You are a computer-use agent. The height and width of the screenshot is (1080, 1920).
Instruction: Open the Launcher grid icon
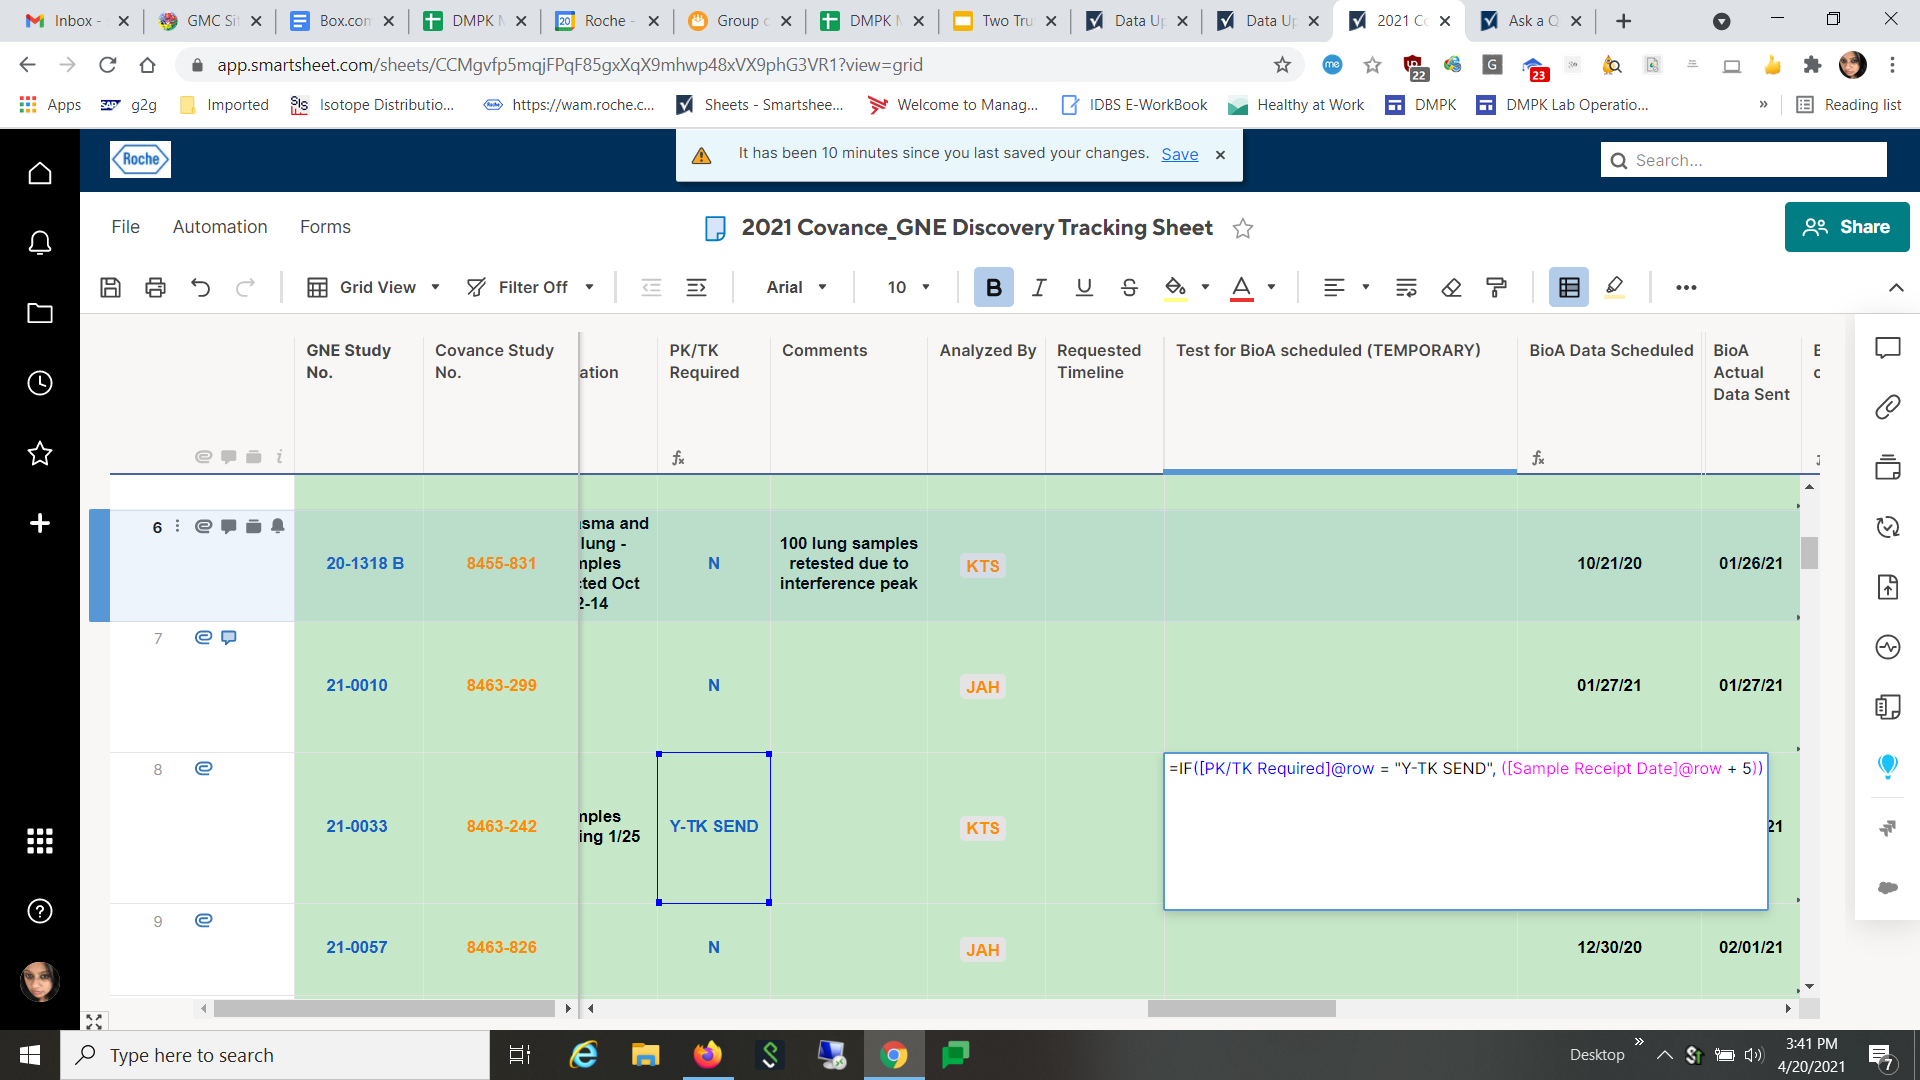(40, 841)
